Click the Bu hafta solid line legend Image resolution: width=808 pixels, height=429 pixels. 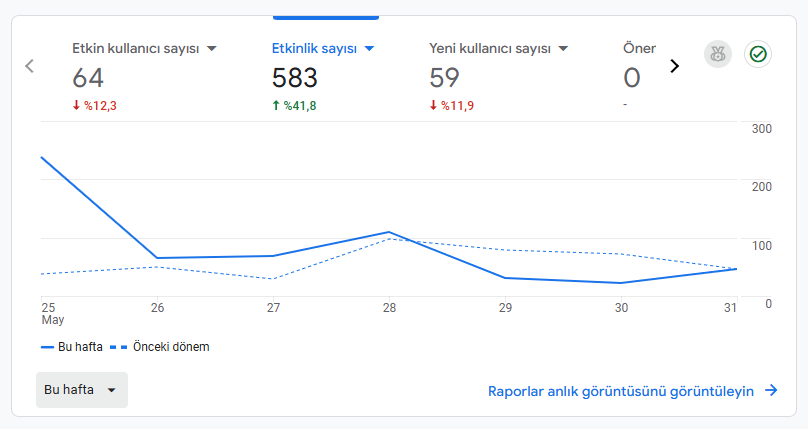coord(72,347)
